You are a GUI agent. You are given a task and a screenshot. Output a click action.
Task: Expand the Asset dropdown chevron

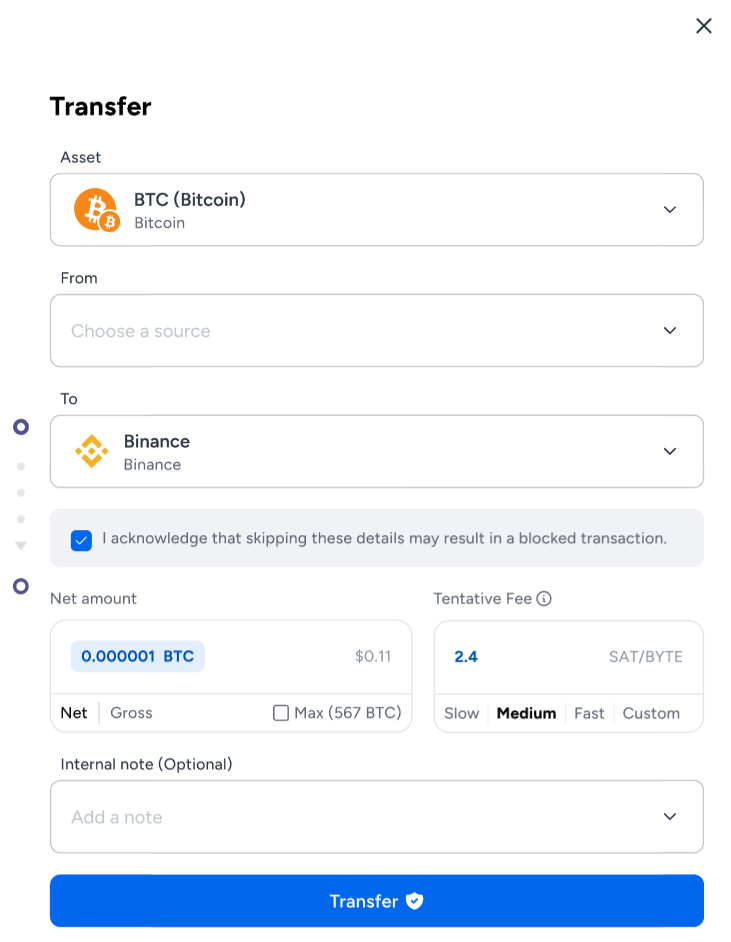click(x=670, y=210)
